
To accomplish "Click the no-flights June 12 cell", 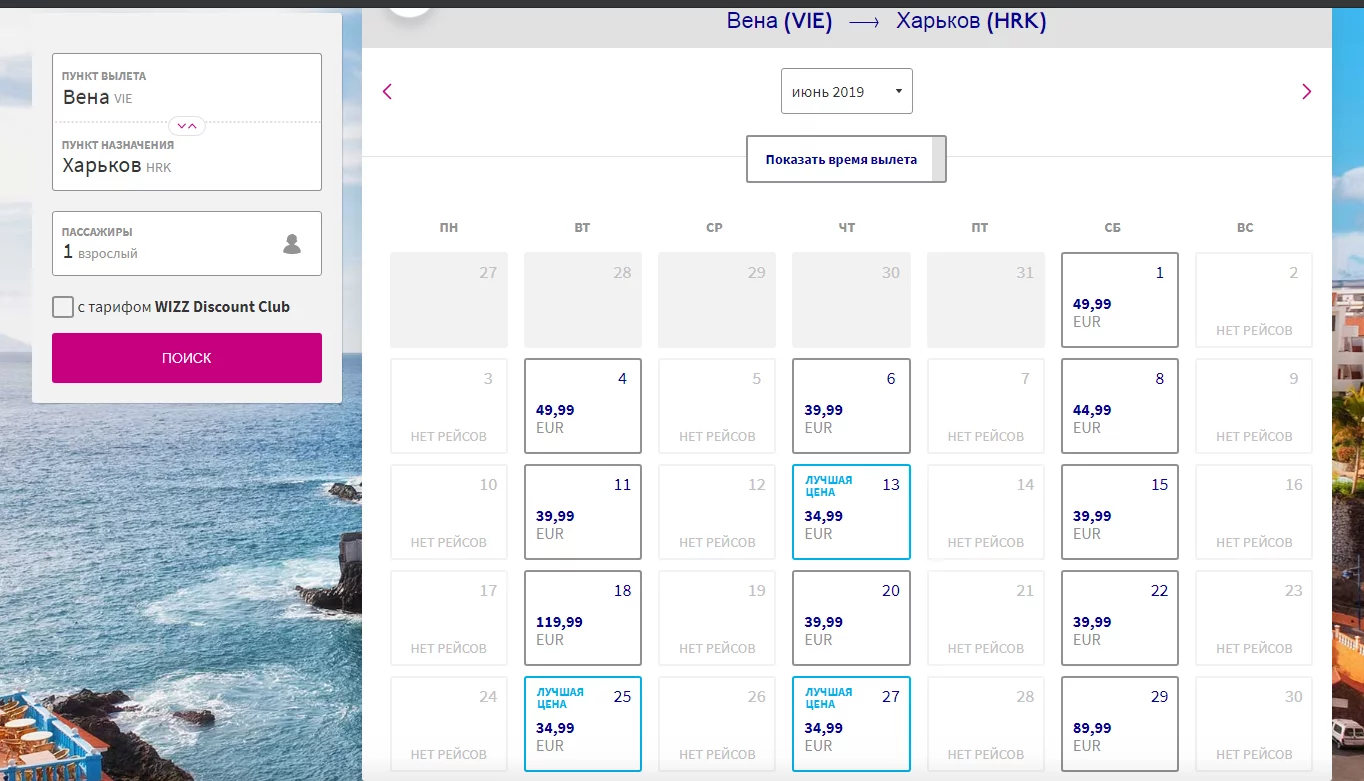I will point(717,512).
